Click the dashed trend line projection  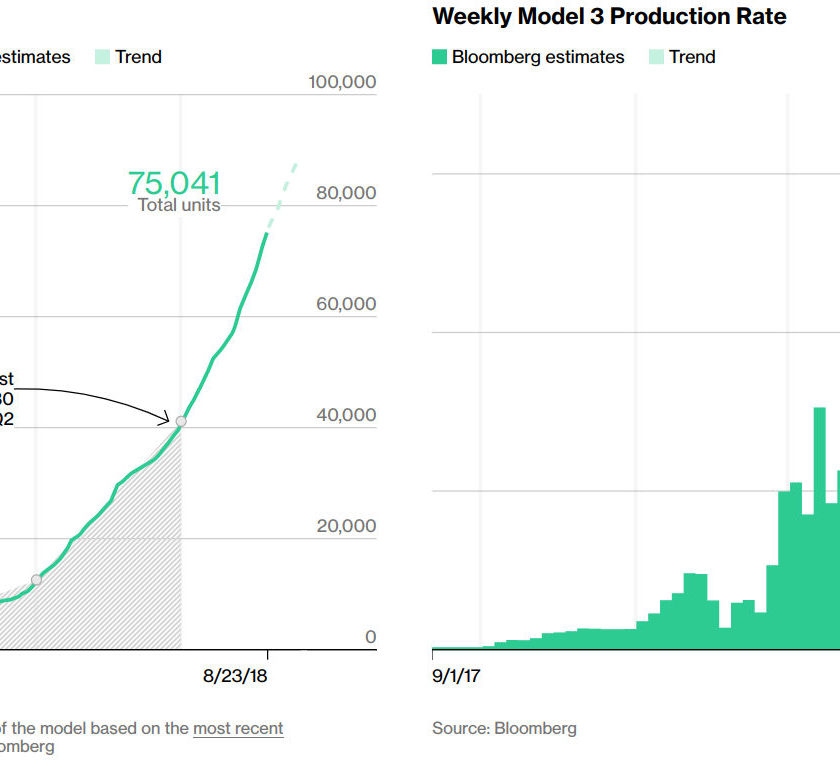point(282,196)
